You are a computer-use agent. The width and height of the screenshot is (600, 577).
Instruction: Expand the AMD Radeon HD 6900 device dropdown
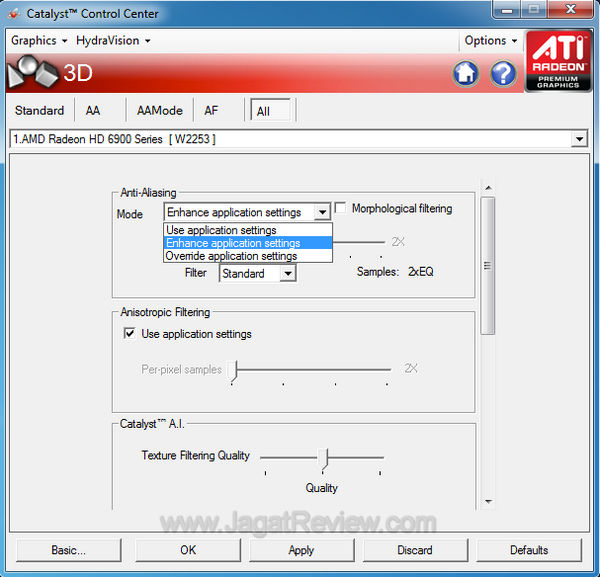579,139
